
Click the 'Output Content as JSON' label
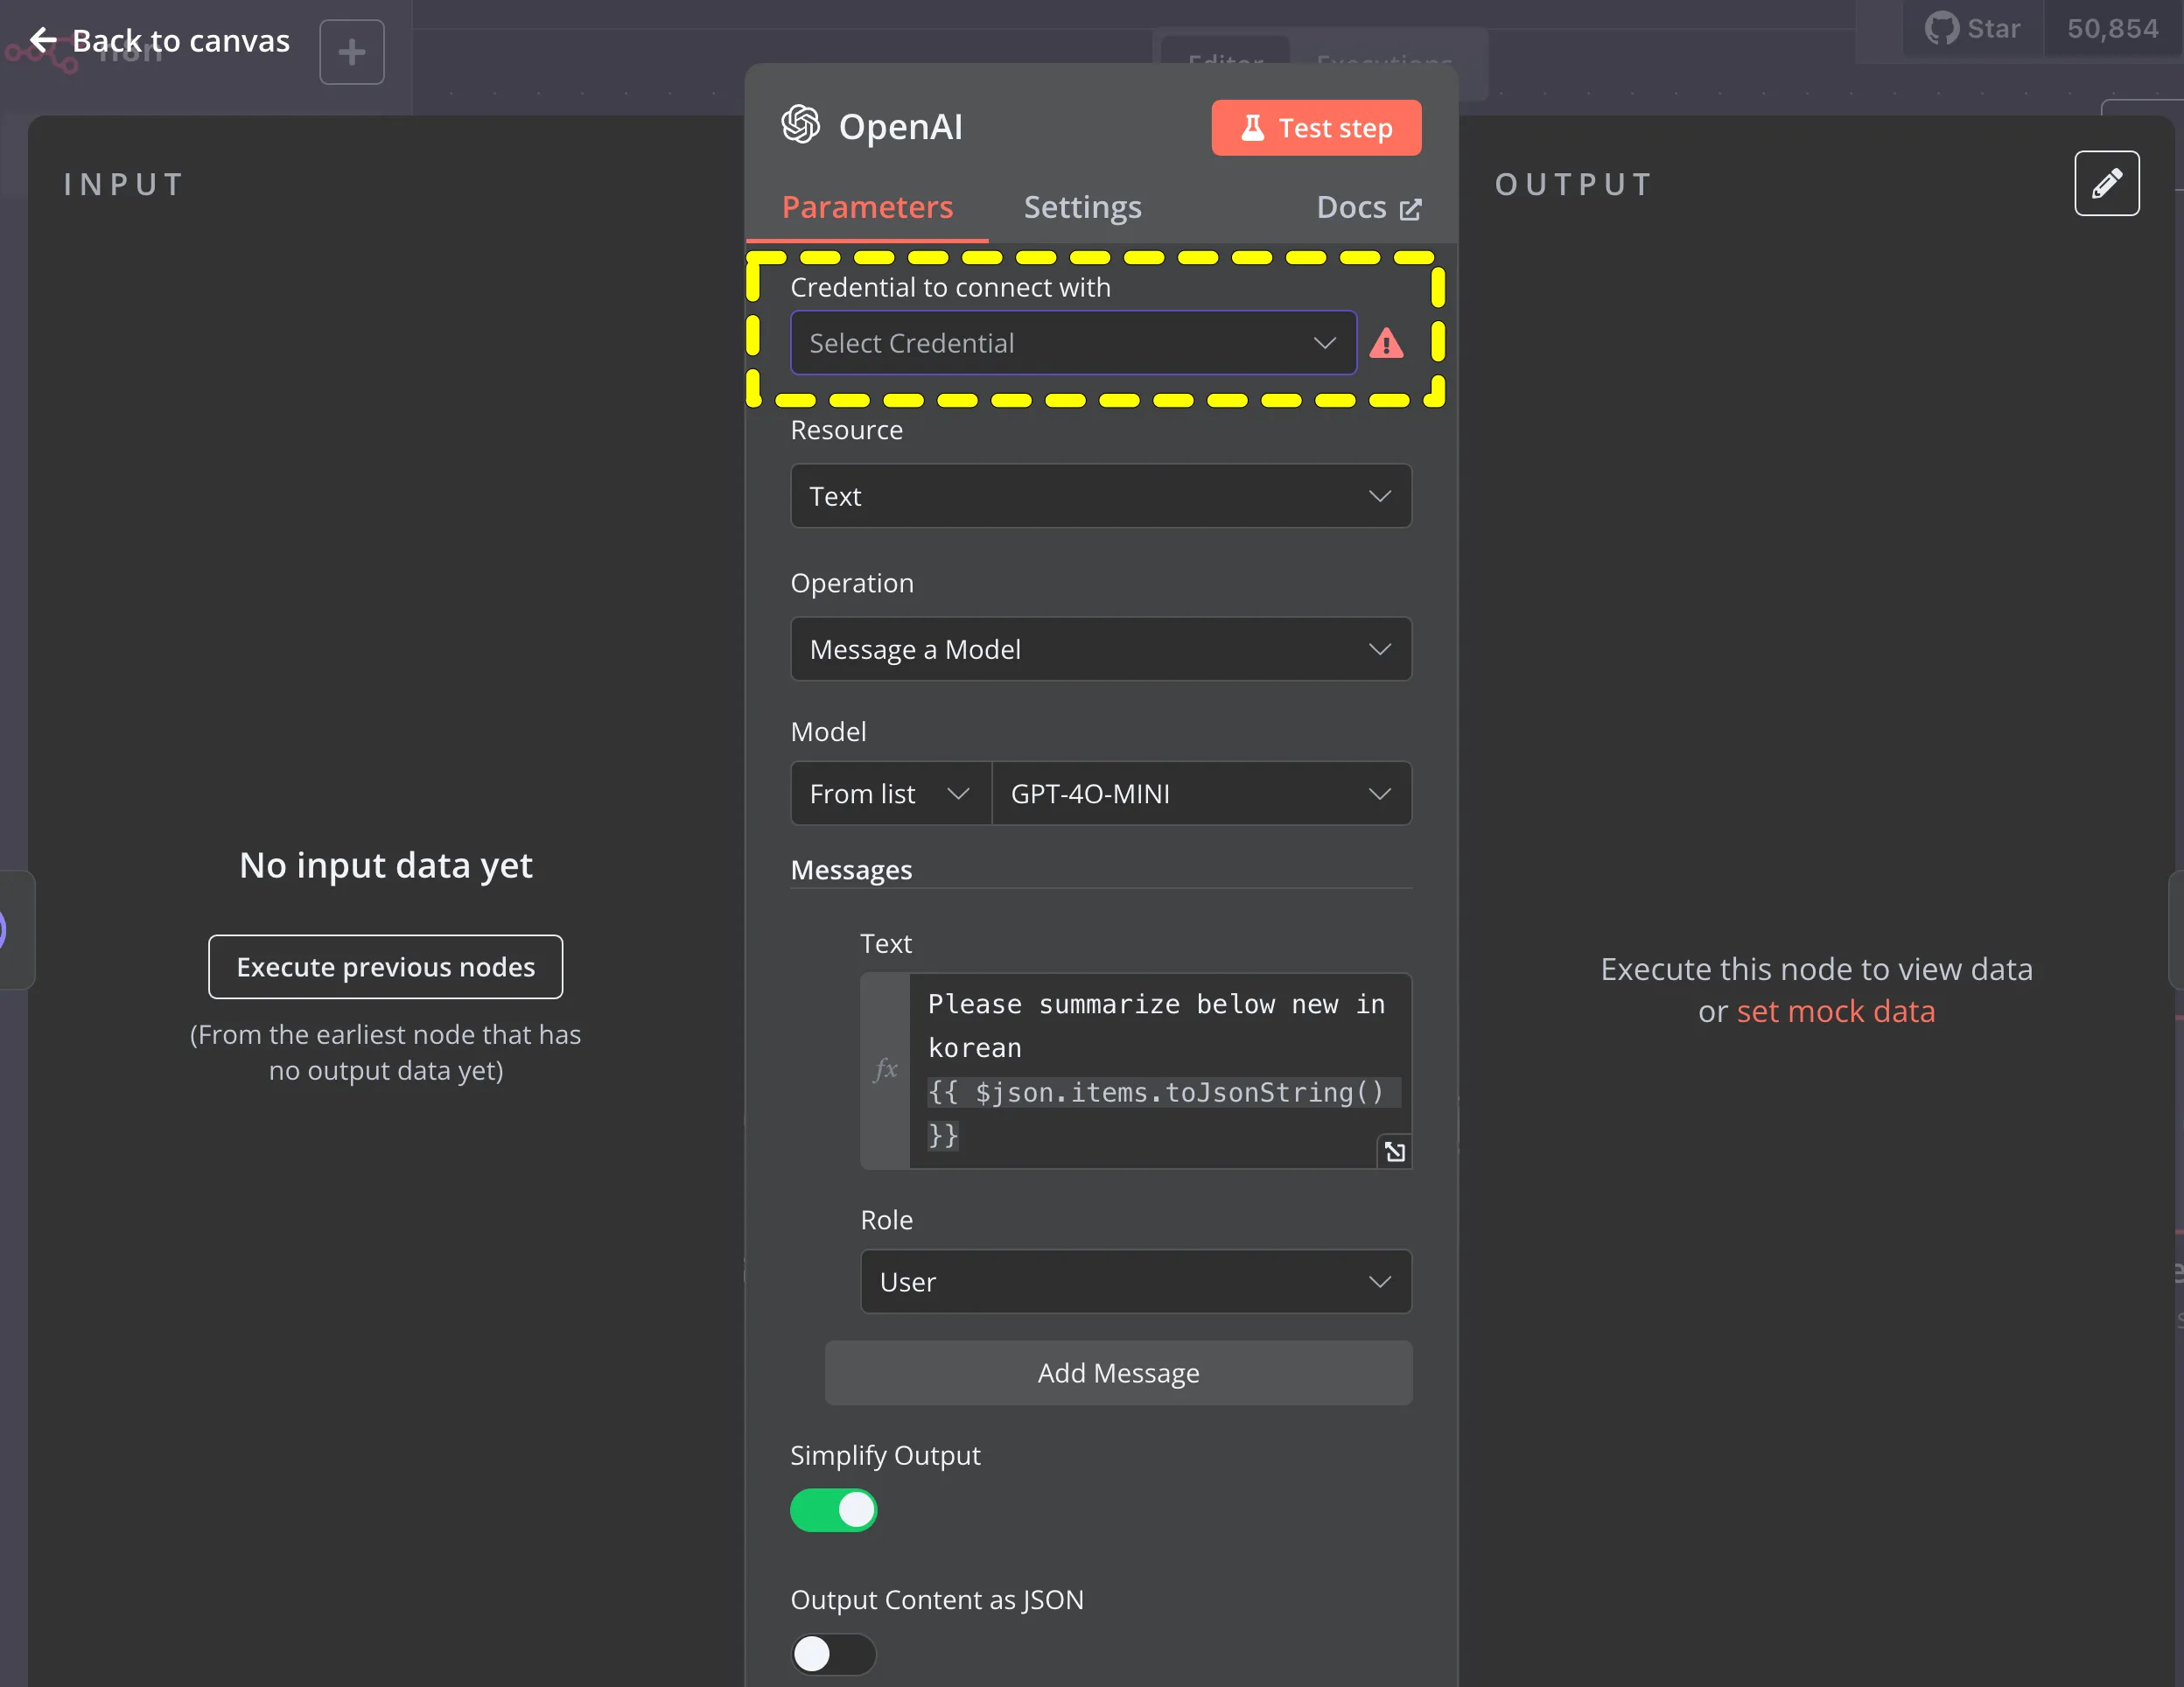[937, 1599]
